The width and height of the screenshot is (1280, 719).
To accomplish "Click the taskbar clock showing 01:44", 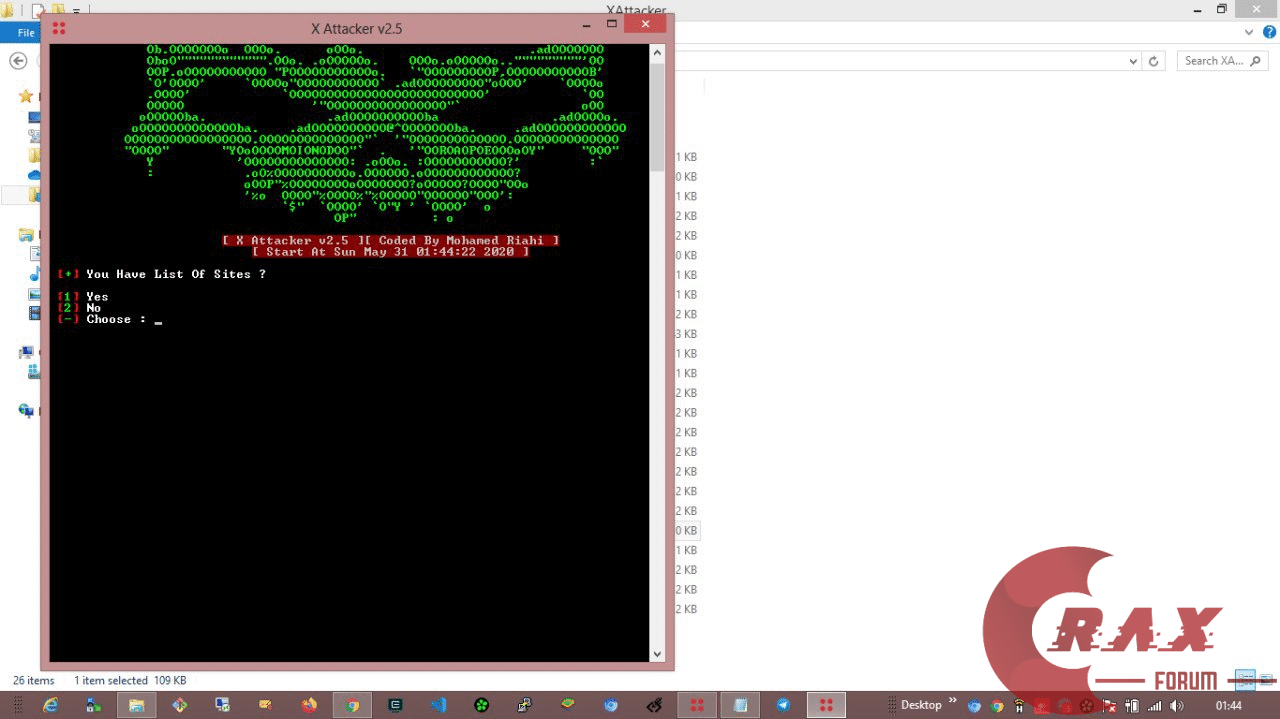I will [x=1229, y=705].
